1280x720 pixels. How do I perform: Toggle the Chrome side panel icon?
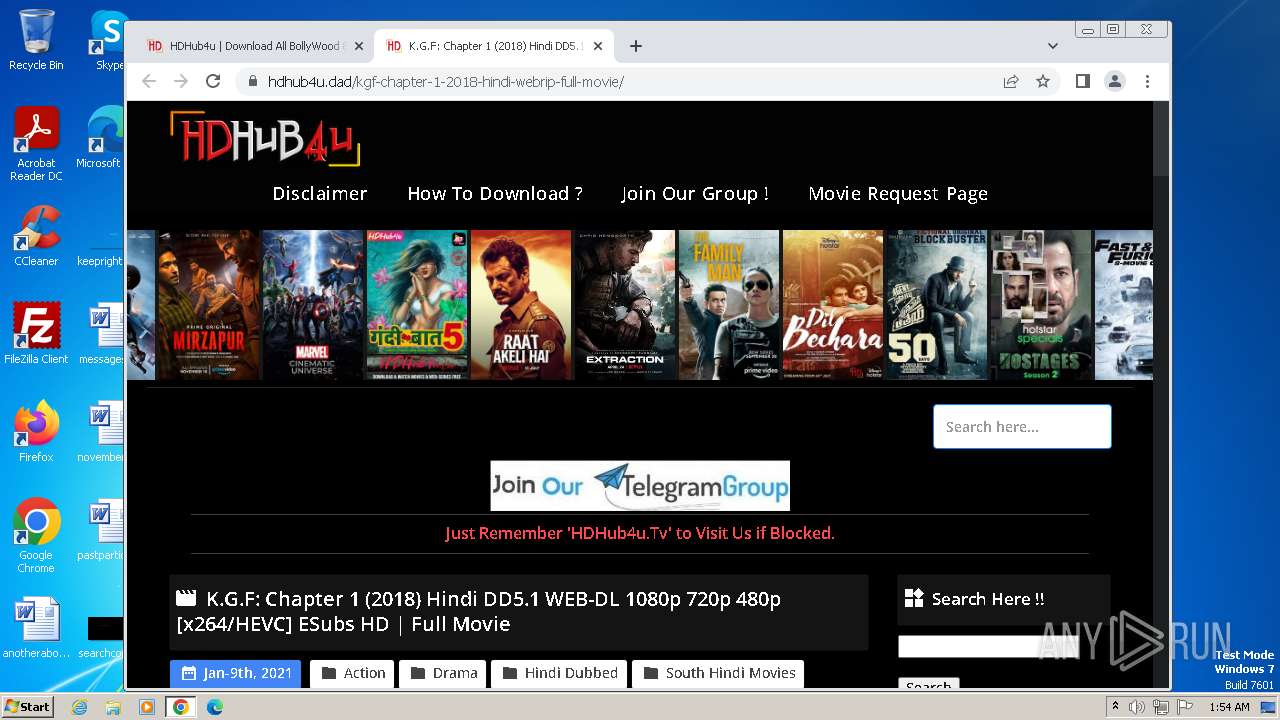point(1082,82)
